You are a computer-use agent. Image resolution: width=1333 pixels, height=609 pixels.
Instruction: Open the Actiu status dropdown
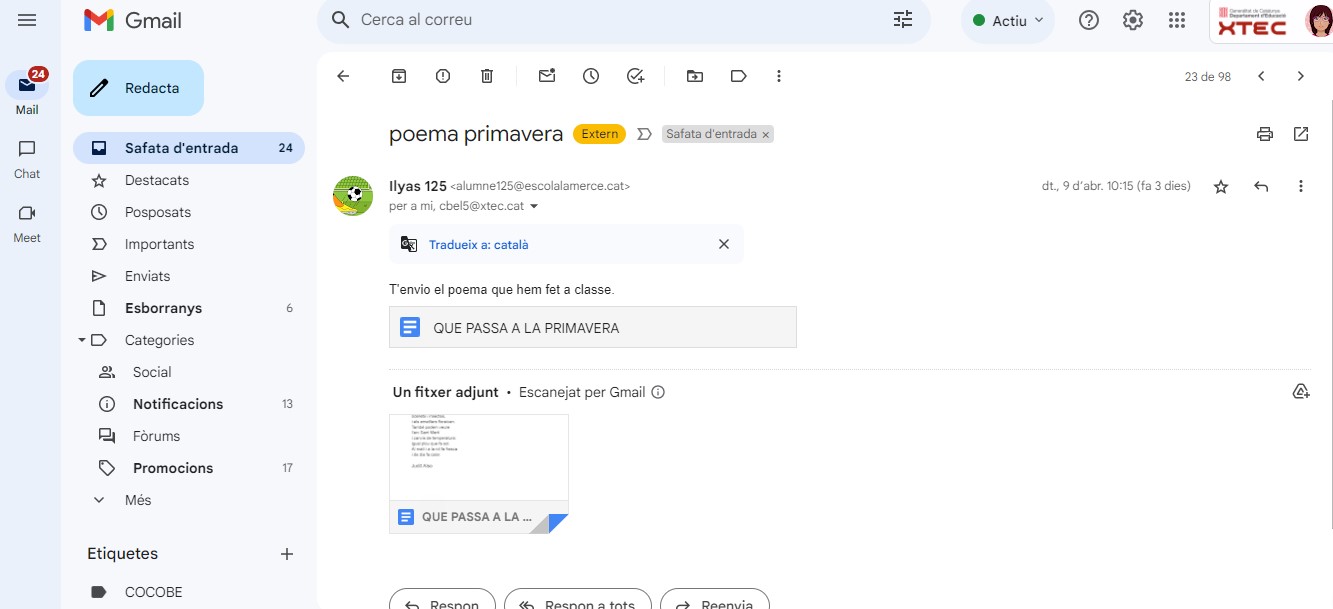tap(1008, 20)
